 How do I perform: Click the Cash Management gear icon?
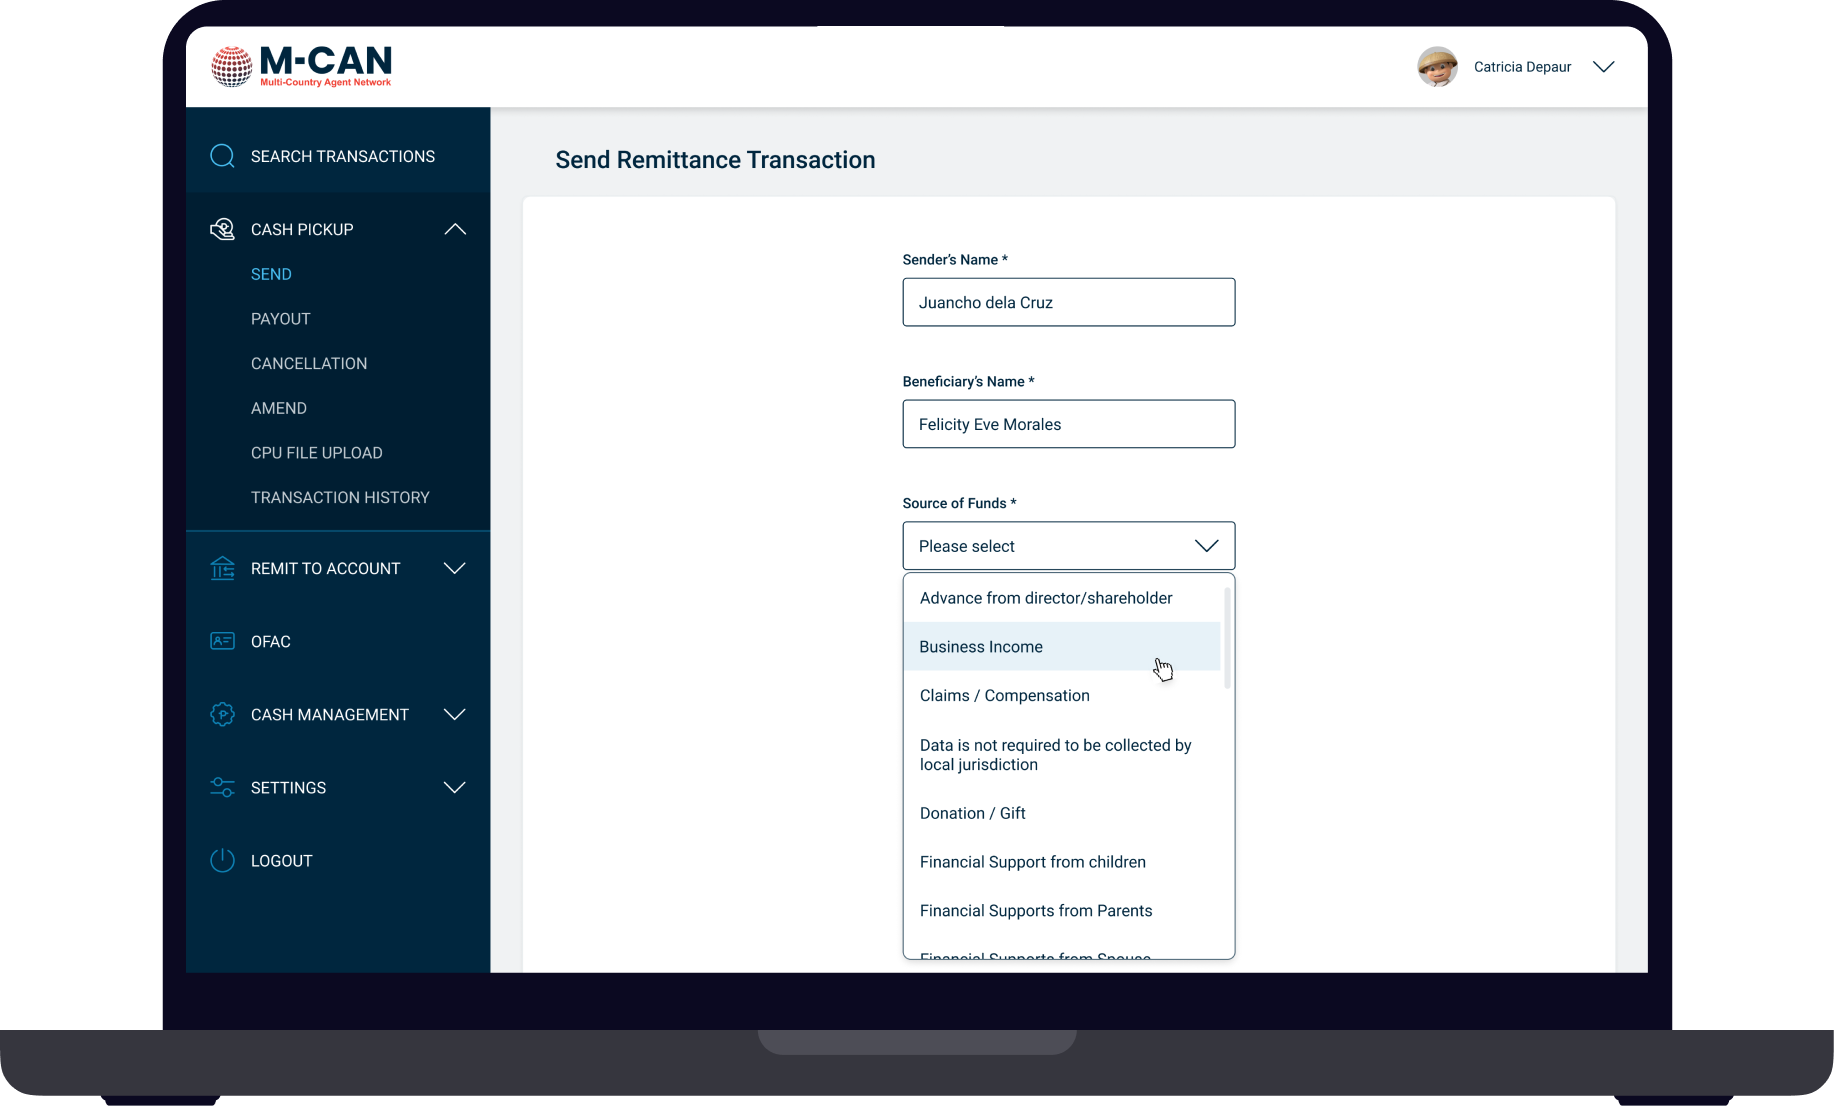(x=222, y=714)
